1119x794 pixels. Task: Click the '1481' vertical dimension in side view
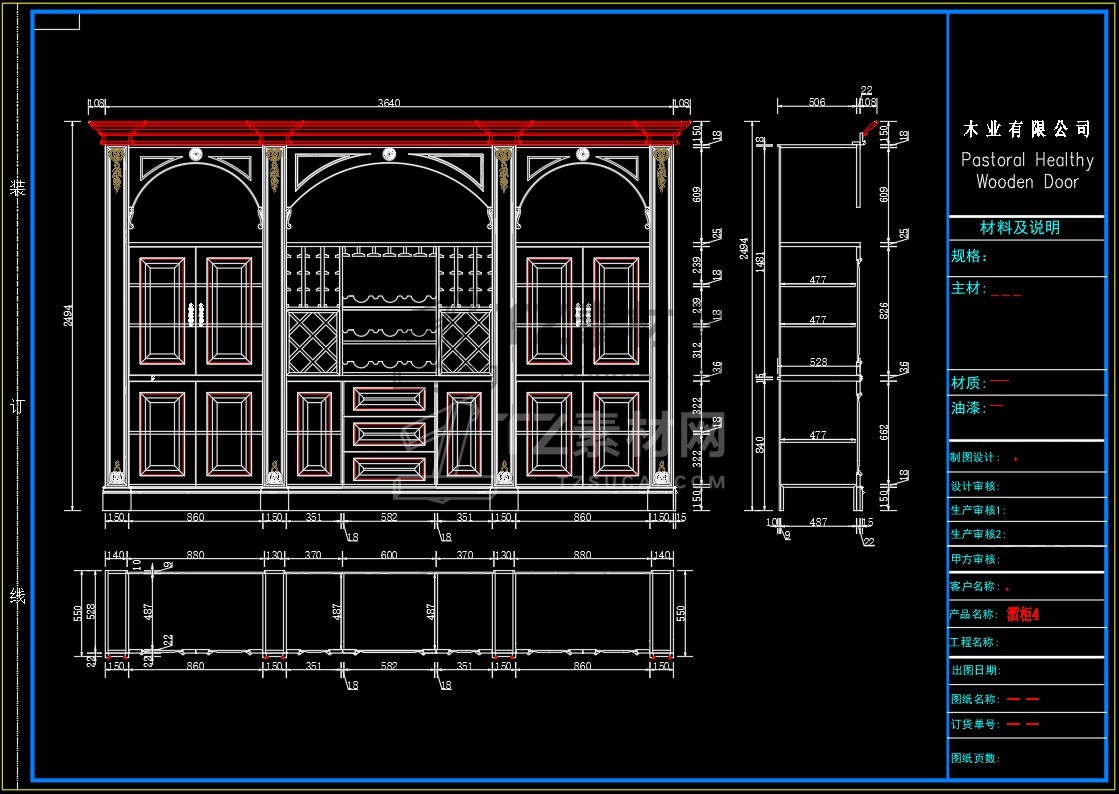pyautogui.click(x=761, y=261)
